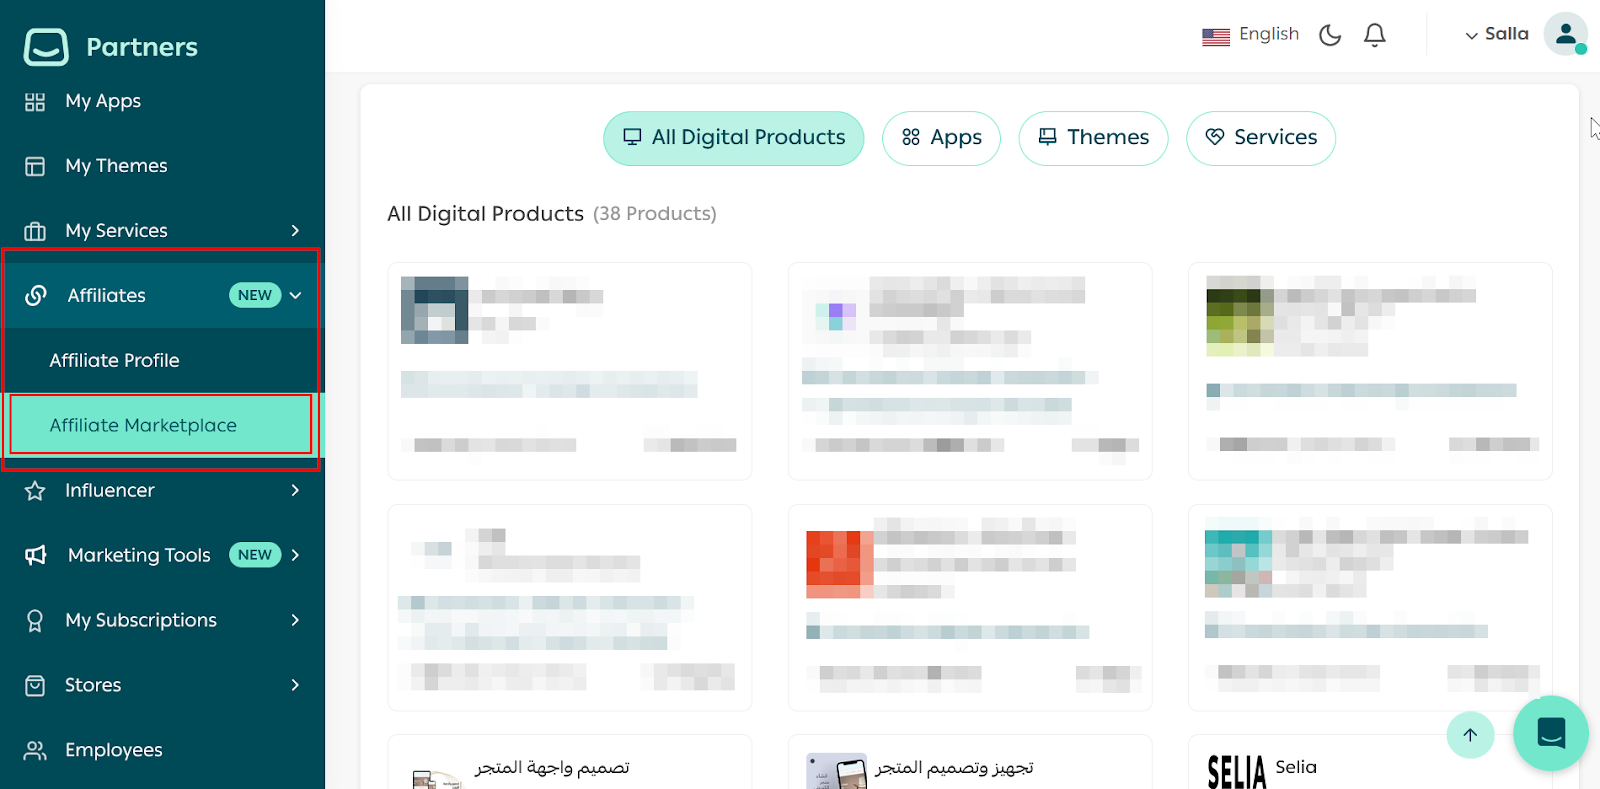The image size is (1600, 789).
Task: Open the live chat bubble
Action: tap(1550, 733)
